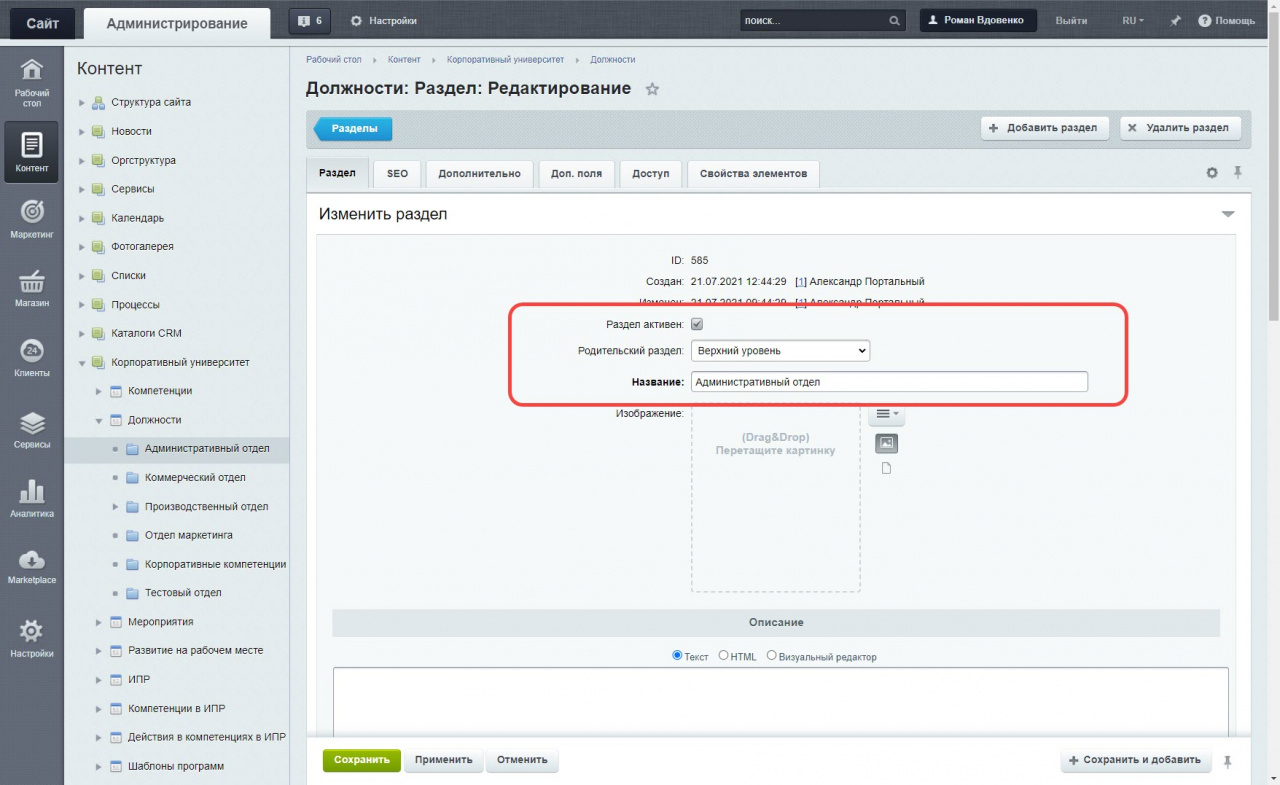This screenshot has height=785, width=1280.
Task: Click the Выйти logout link
Action: coord(1071,21)
